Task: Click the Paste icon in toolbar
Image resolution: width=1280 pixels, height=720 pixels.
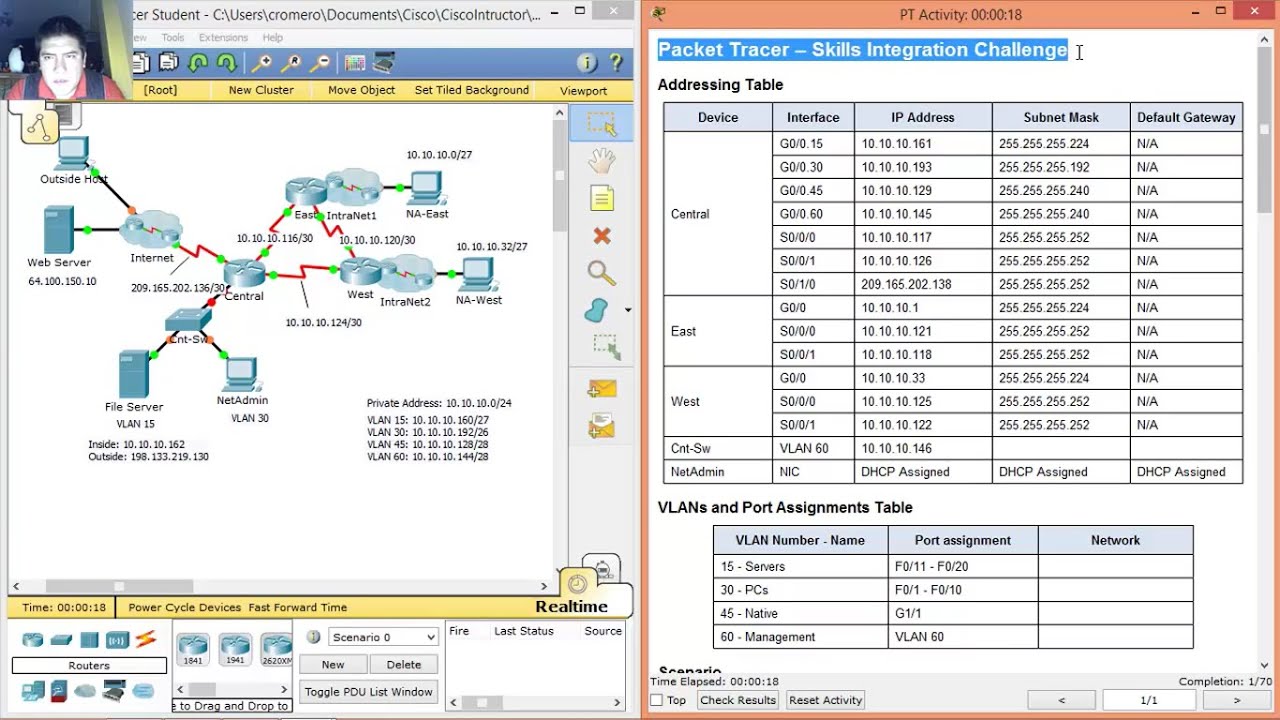Action: click(168, 63)
